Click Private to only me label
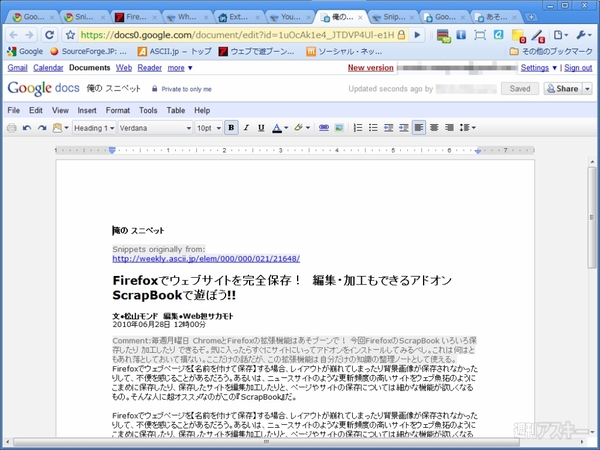Viewport: 600px width, 450px height. click(182, 89)
